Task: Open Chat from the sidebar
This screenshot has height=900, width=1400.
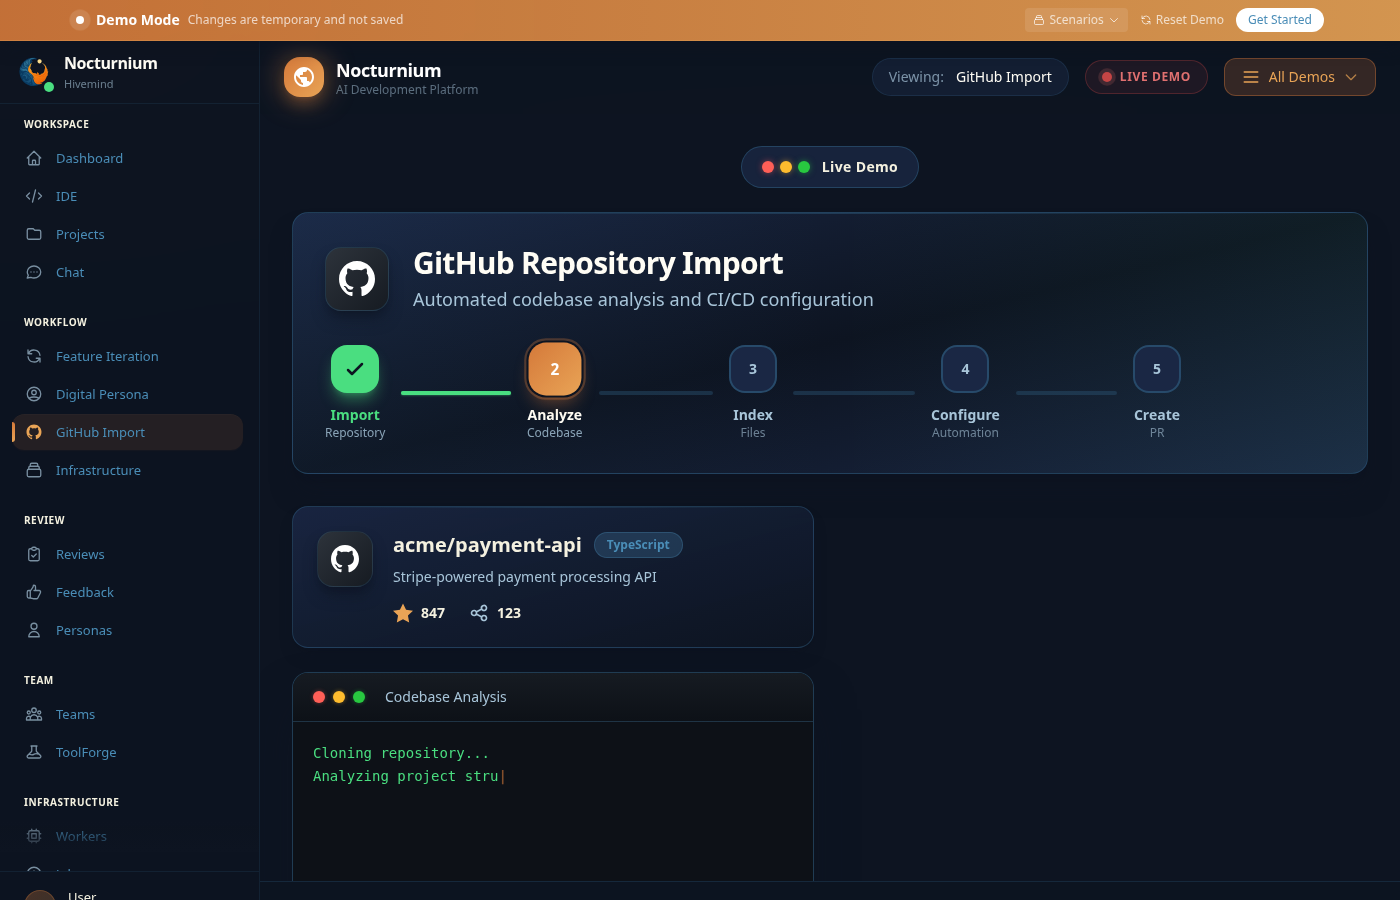Action: point(128,272)
